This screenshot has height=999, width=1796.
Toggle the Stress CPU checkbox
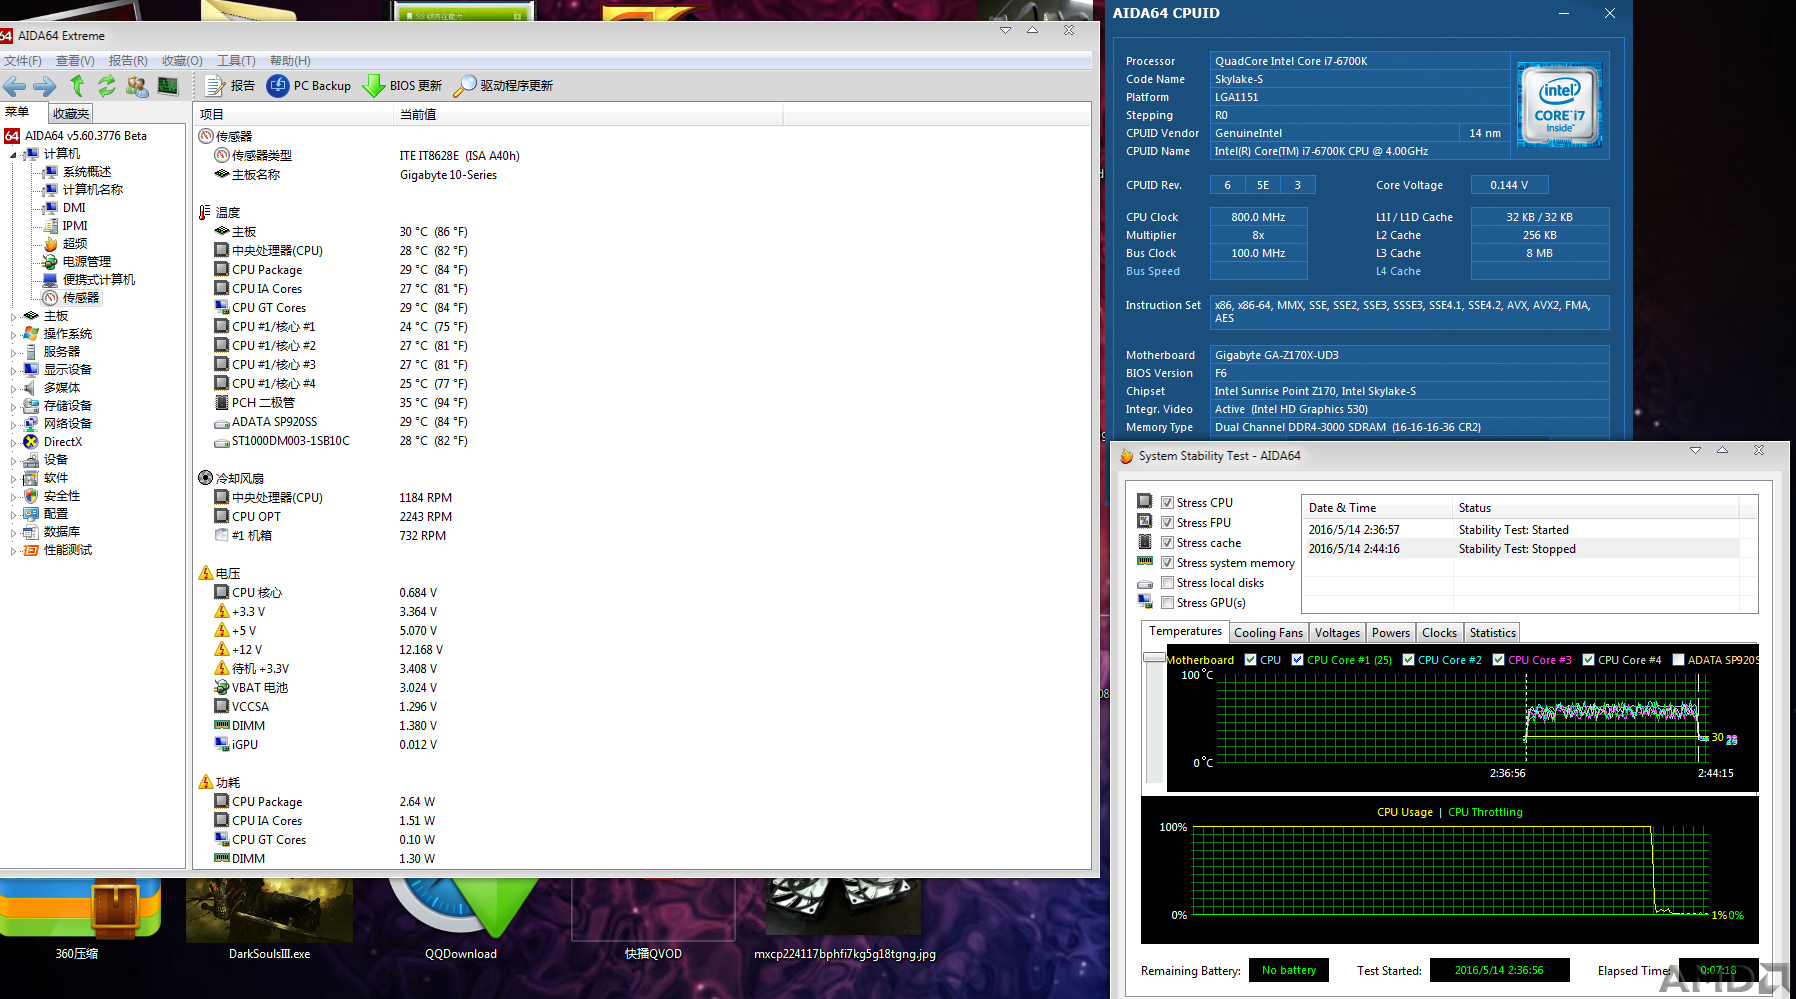click(1167, 503)
